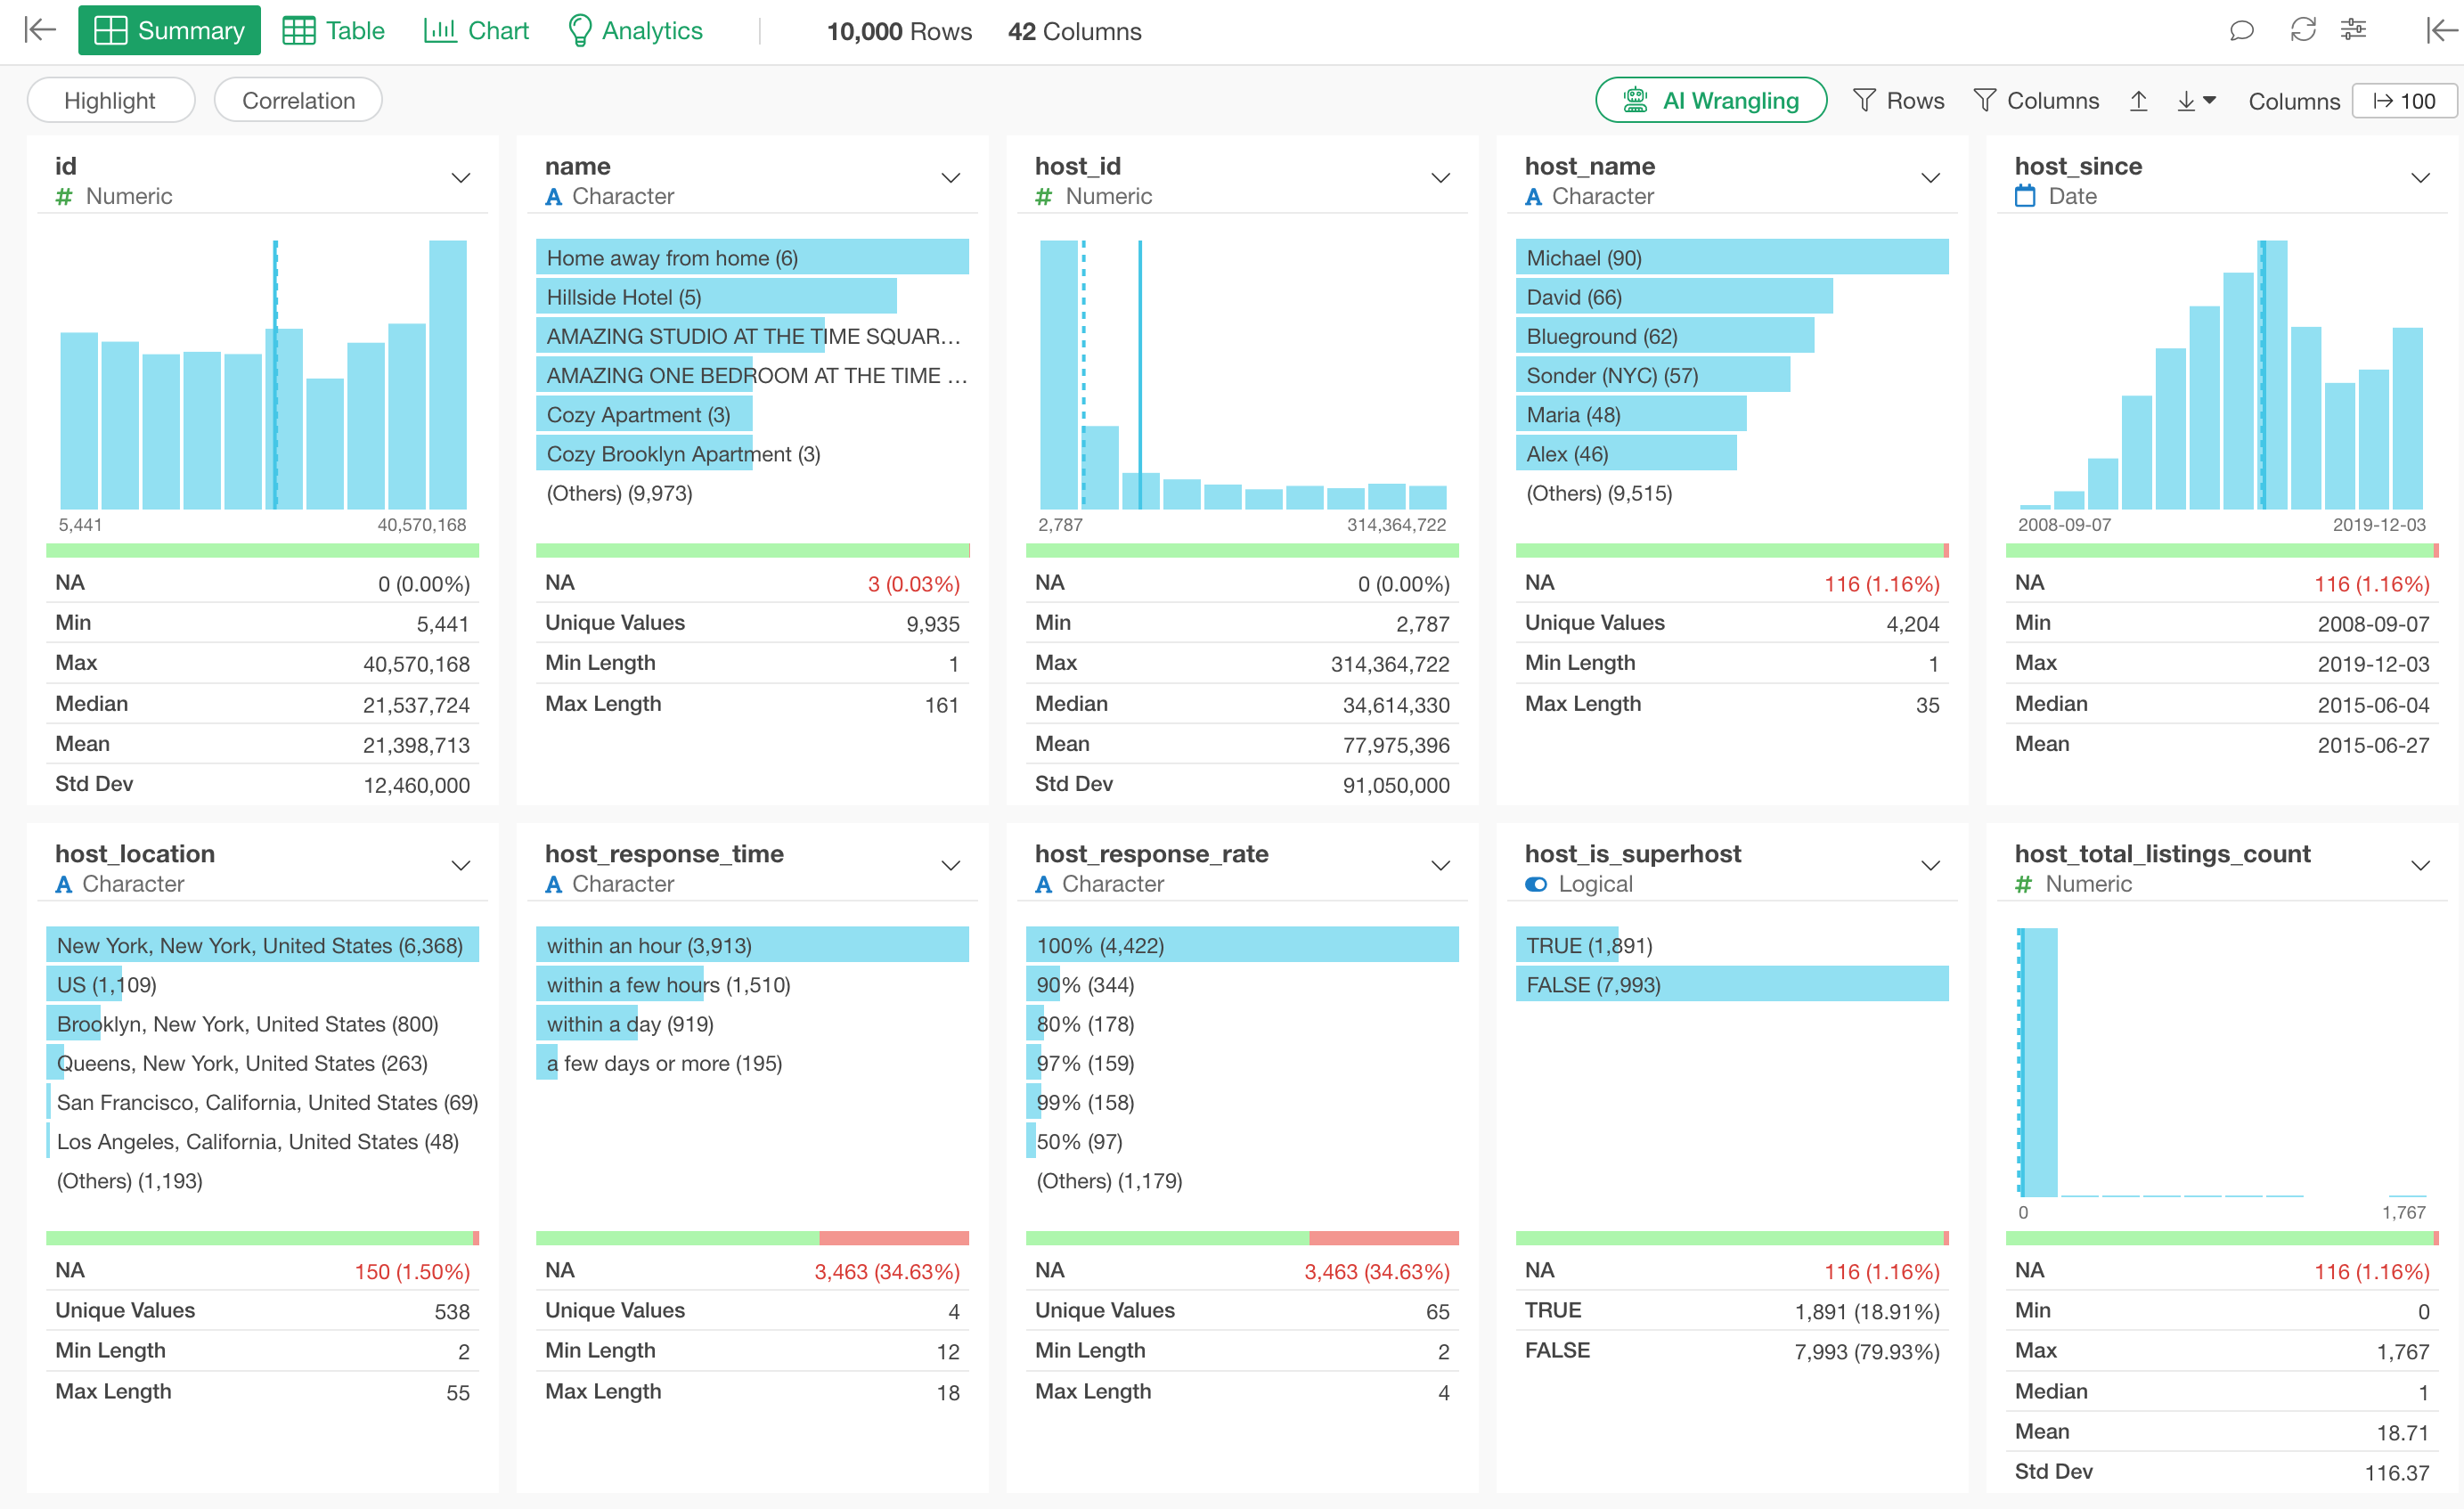The image size is (2464, 1509).
Task: Click the Columns filter funnel icon
Action: click(1984, 101)
